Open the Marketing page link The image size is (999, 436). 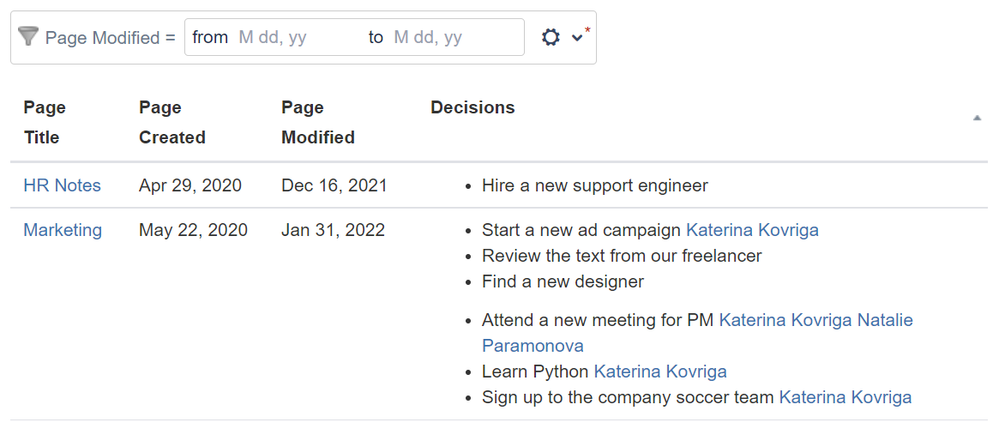click(x=62, y=230)
